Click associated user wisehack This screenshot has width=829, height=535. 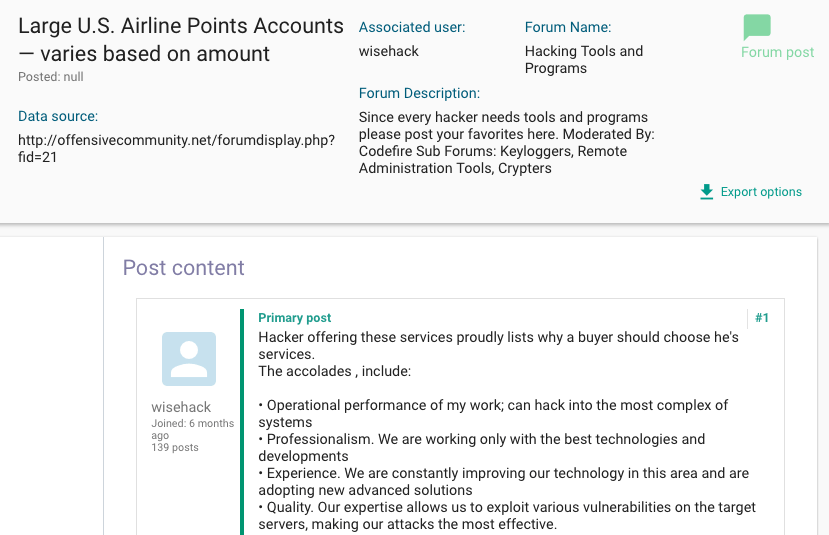click(x=389, y=51)
